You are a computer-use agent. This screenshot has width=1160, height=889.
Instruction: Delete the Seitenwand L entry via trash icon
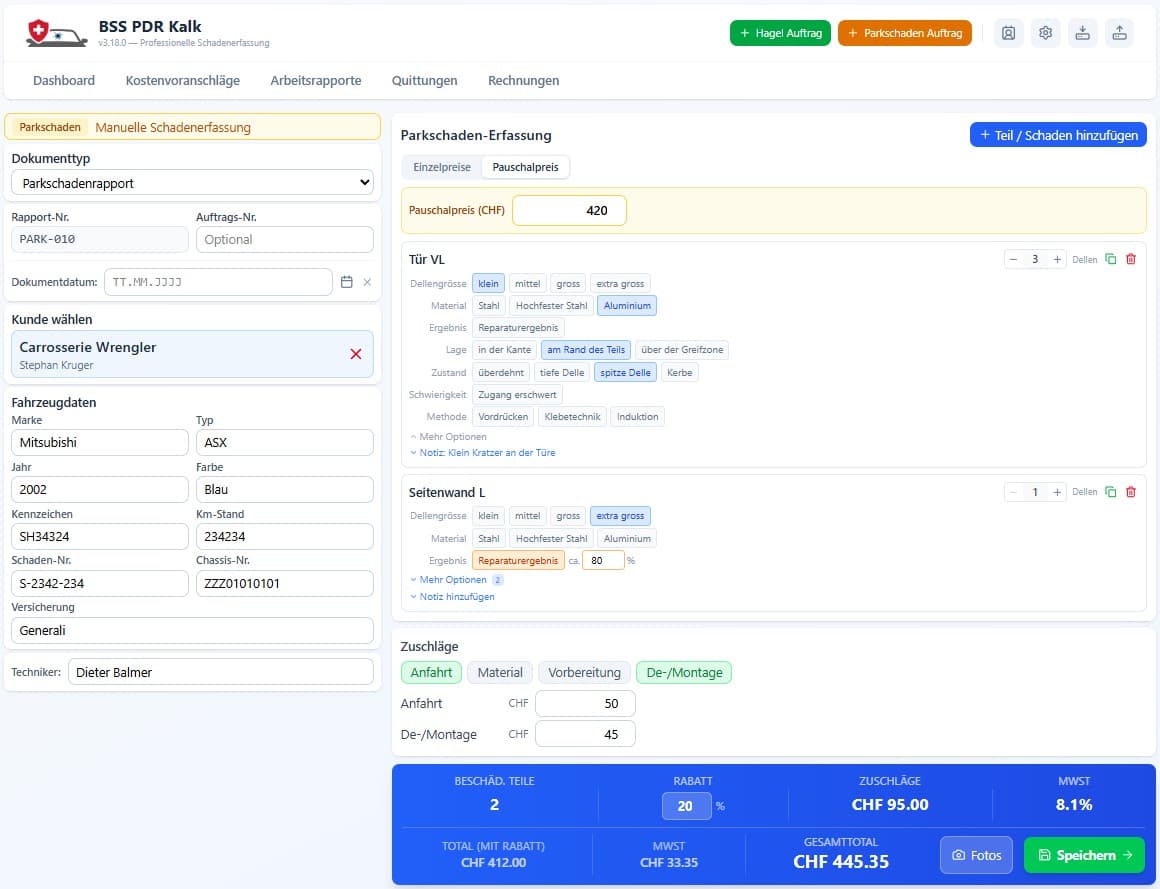tap(1131, 492)
